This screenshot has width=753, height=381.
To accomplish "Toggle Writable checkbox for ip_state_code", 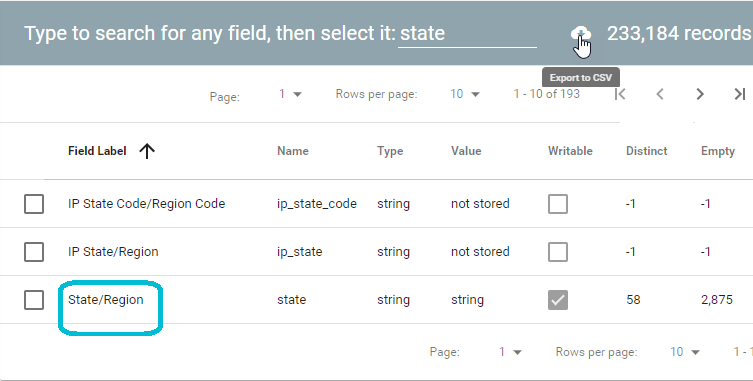I will [x=558, y=204].
